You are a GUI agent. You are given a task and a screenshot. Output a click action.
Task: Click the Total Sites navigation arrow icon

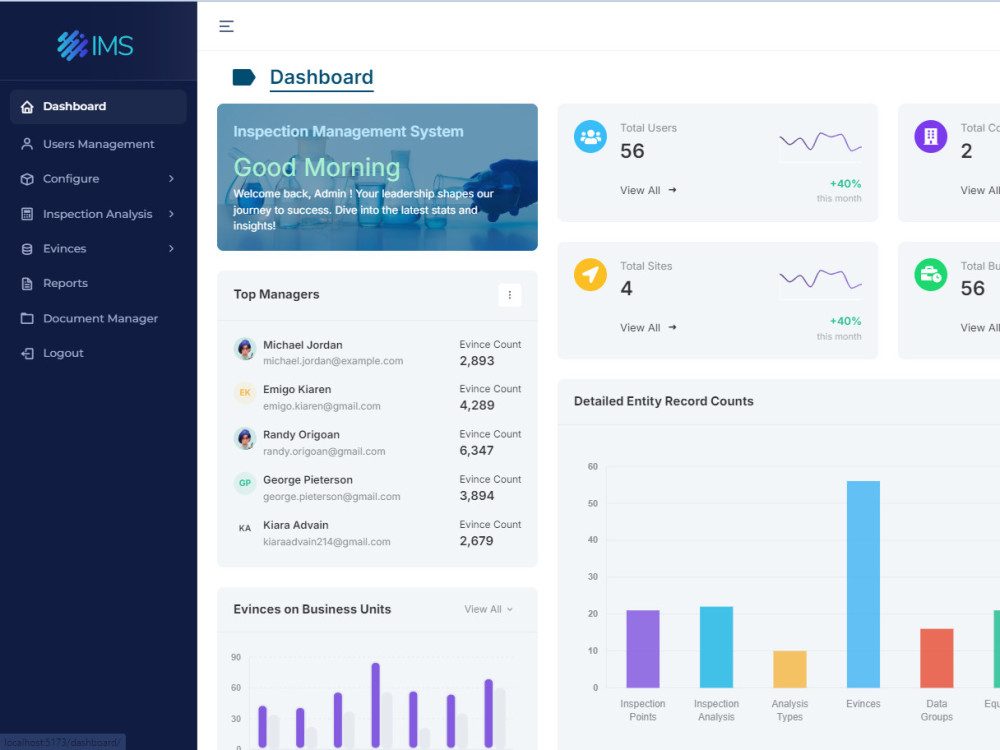[590, 274]
